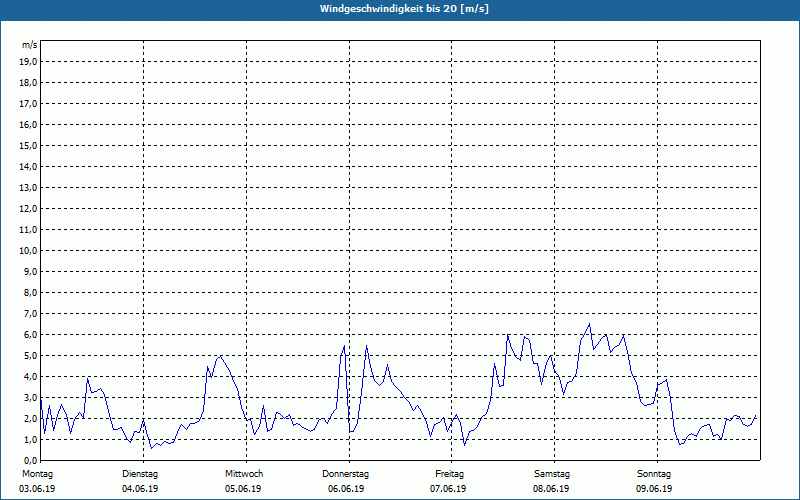
Task: Click the date 09.06.19
Action: [x=654, y=489]
